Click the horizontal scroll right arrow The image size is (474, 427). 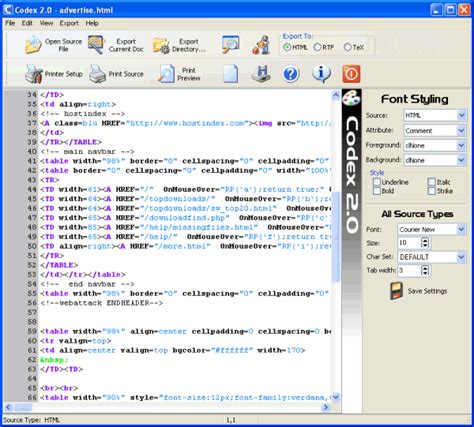pos(326,407)
